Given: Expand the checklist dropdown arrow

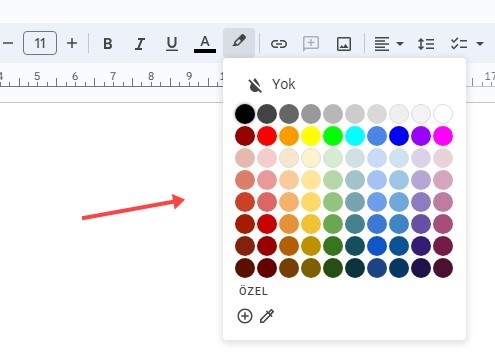Looking at the screenshot, I should (x=480, y=44).
